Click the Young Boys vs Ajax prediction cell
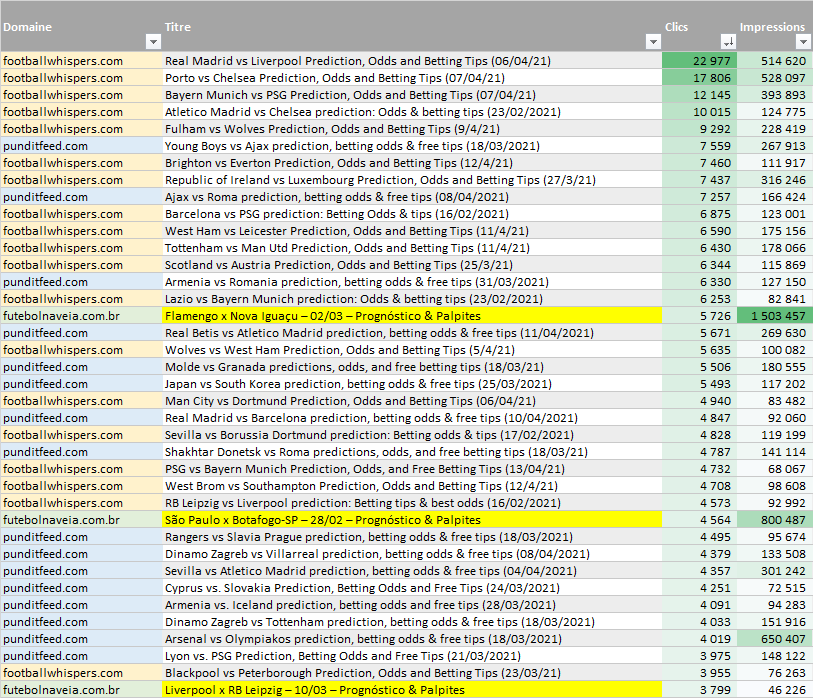This screenshot has width=813, height=698. click(x=352, y=146)
